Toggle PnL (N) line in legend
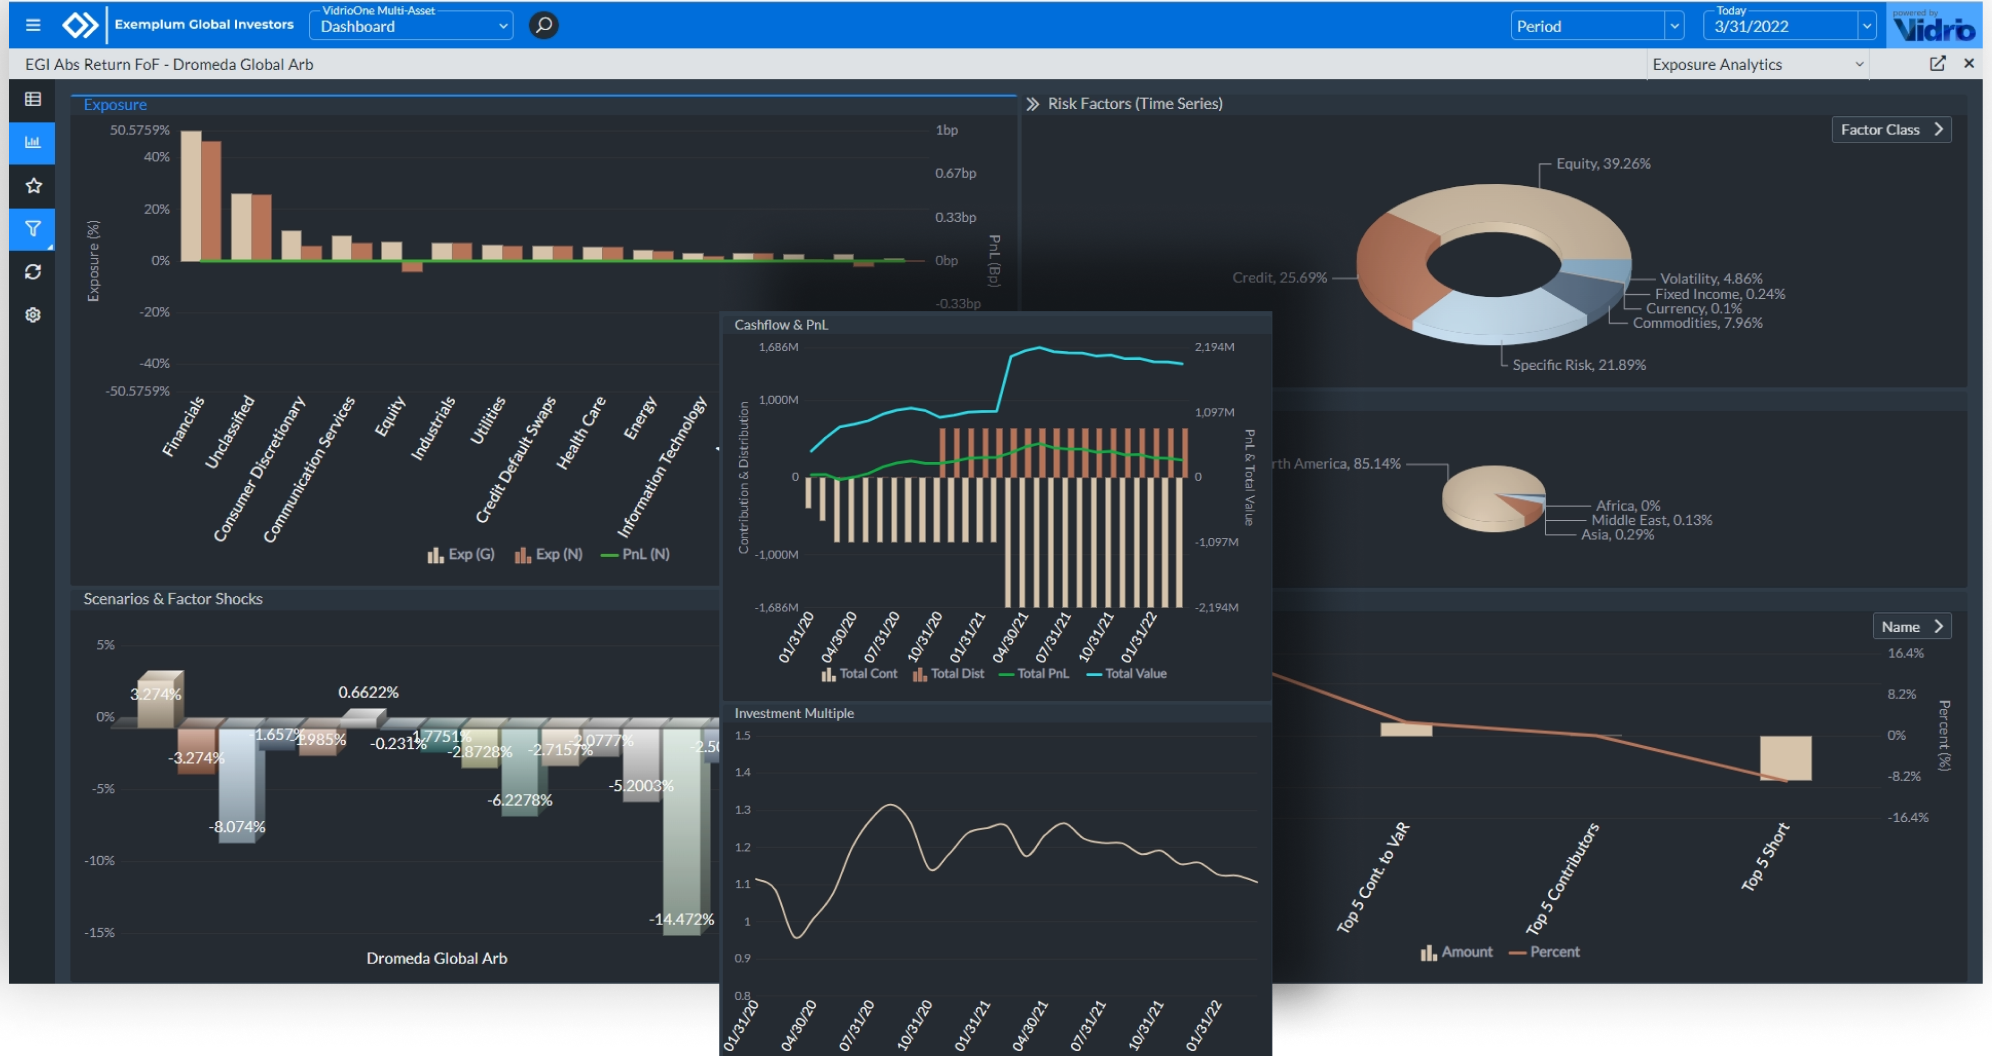The image size is (1992, 1056). point(635,554)
